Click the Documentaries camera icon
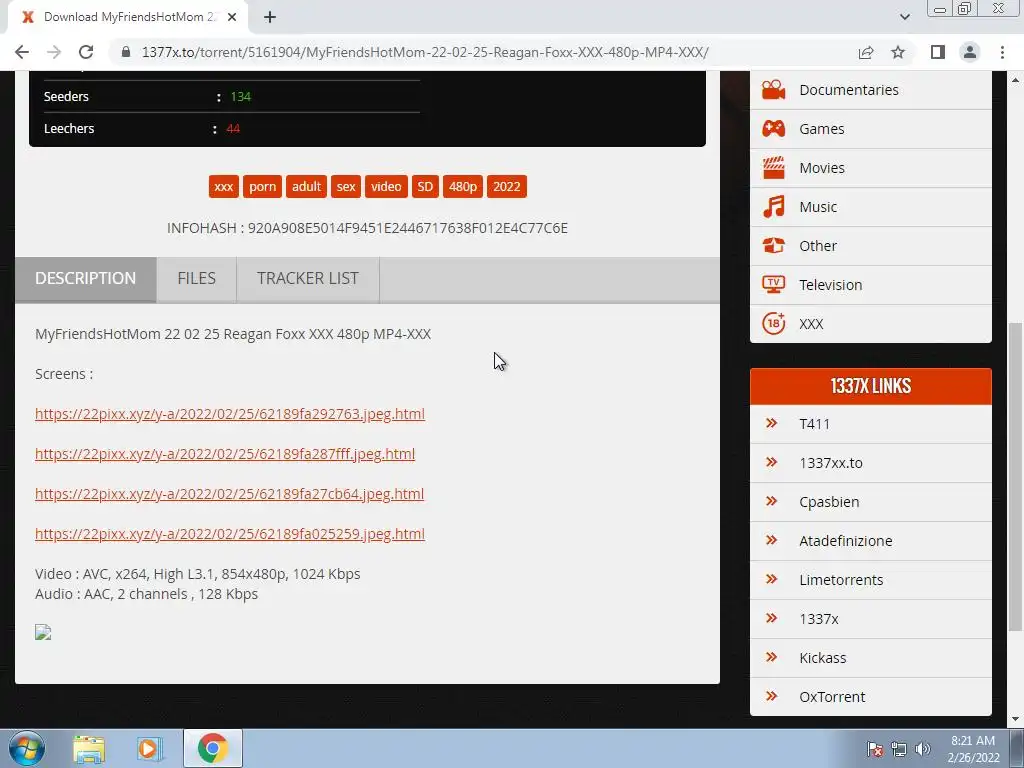This screenshot has width=1024, height=768. [x=773, y=89]
